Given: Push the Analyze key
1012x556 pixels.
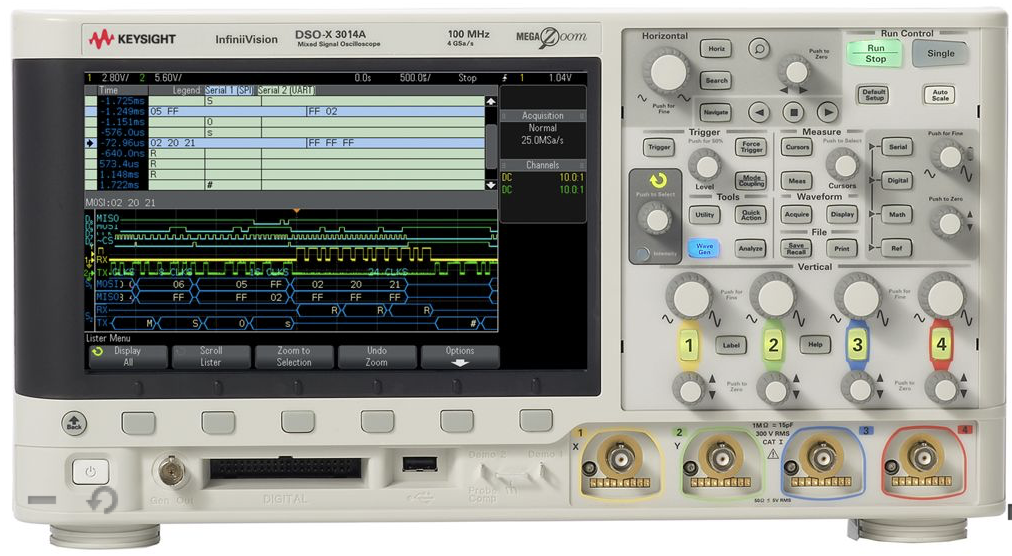Looking at the screenshot, I should click(751, 248).
